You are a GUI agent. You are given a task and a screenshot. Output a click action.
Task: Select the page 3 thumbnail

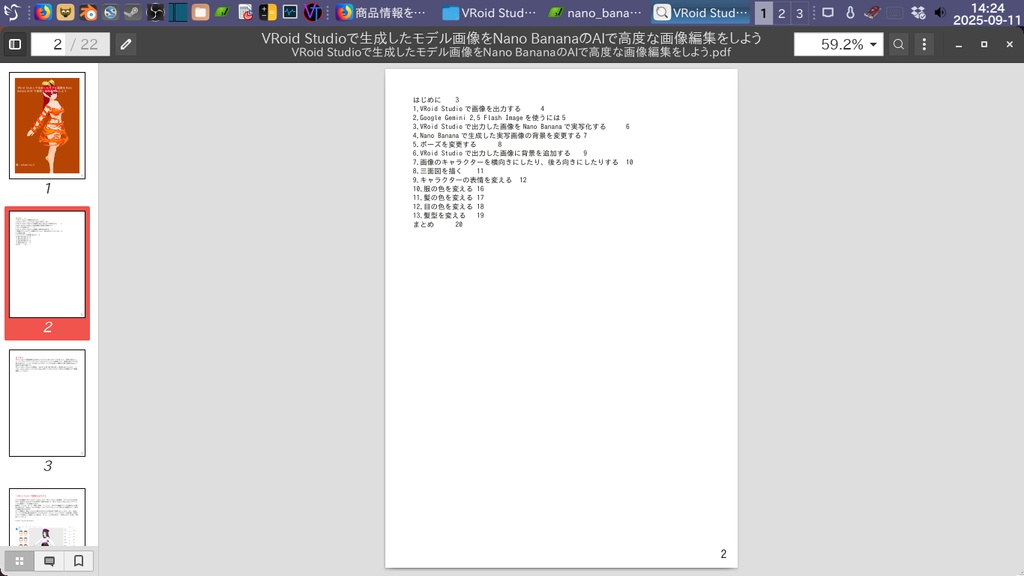[x=47, y=403]
